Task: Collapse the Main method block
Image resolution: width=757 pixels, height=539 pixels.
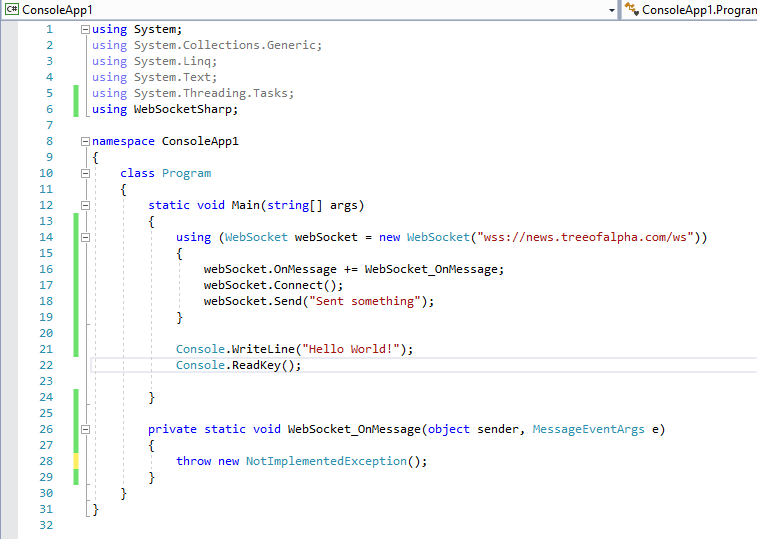Action: pyautogui.click(x=85, y=205)
